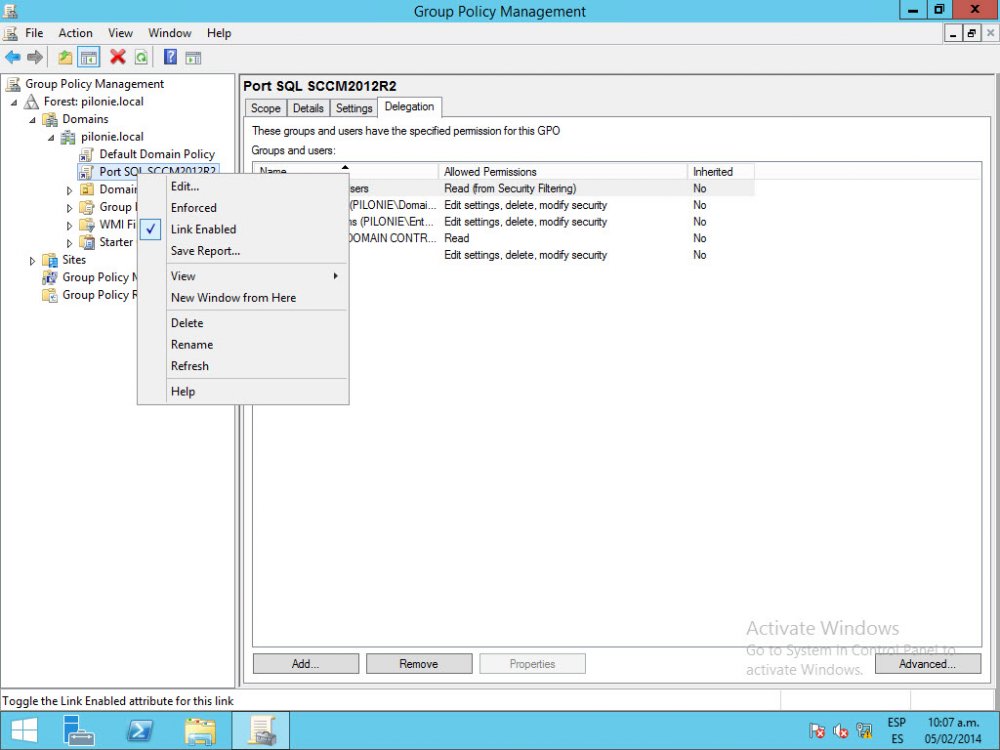Click the pilonie.local domain icon
1000x750 pixels.
[68, 136]
